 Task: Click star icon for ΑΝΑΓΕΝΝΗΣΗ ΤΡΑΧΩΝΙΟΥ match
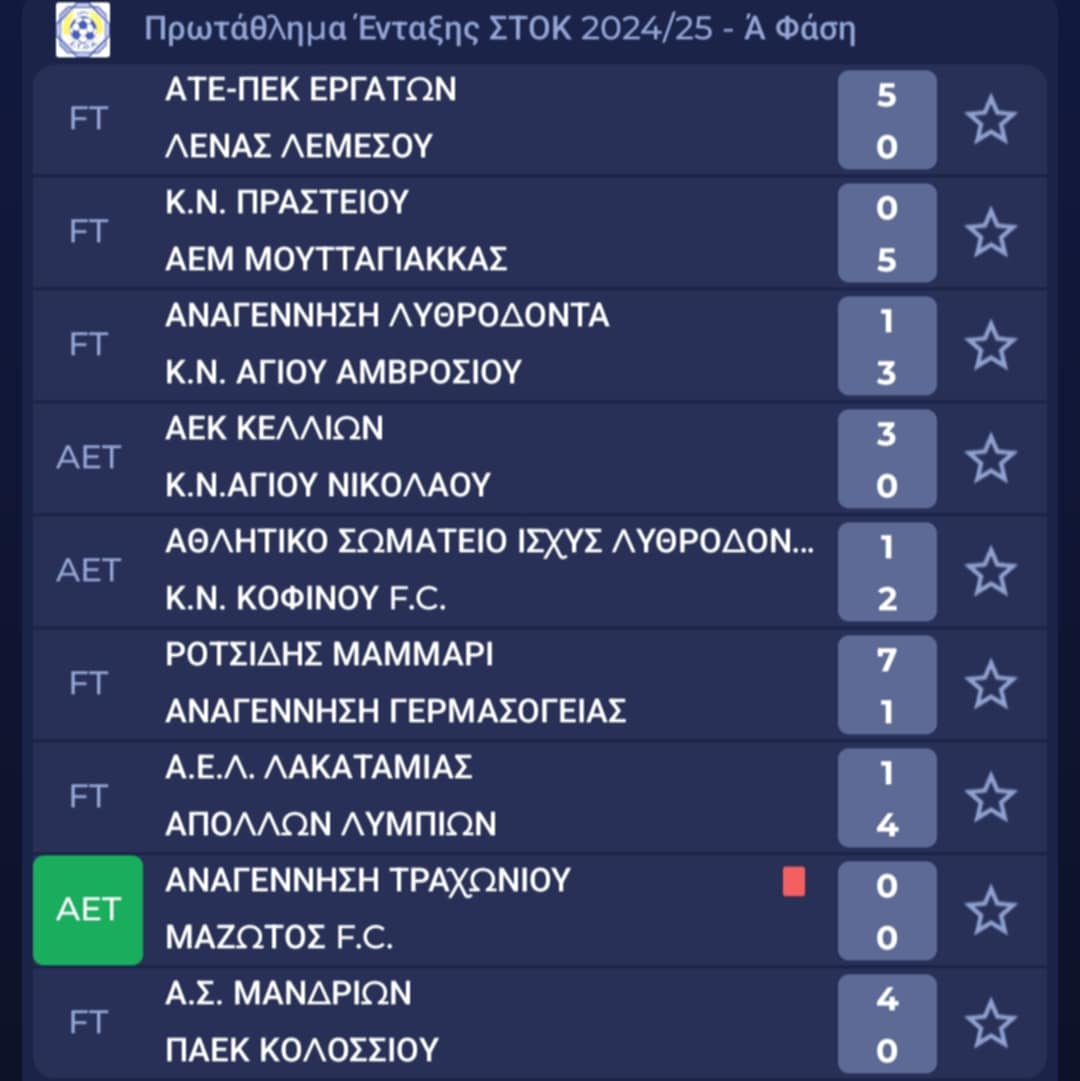[990, 911]
